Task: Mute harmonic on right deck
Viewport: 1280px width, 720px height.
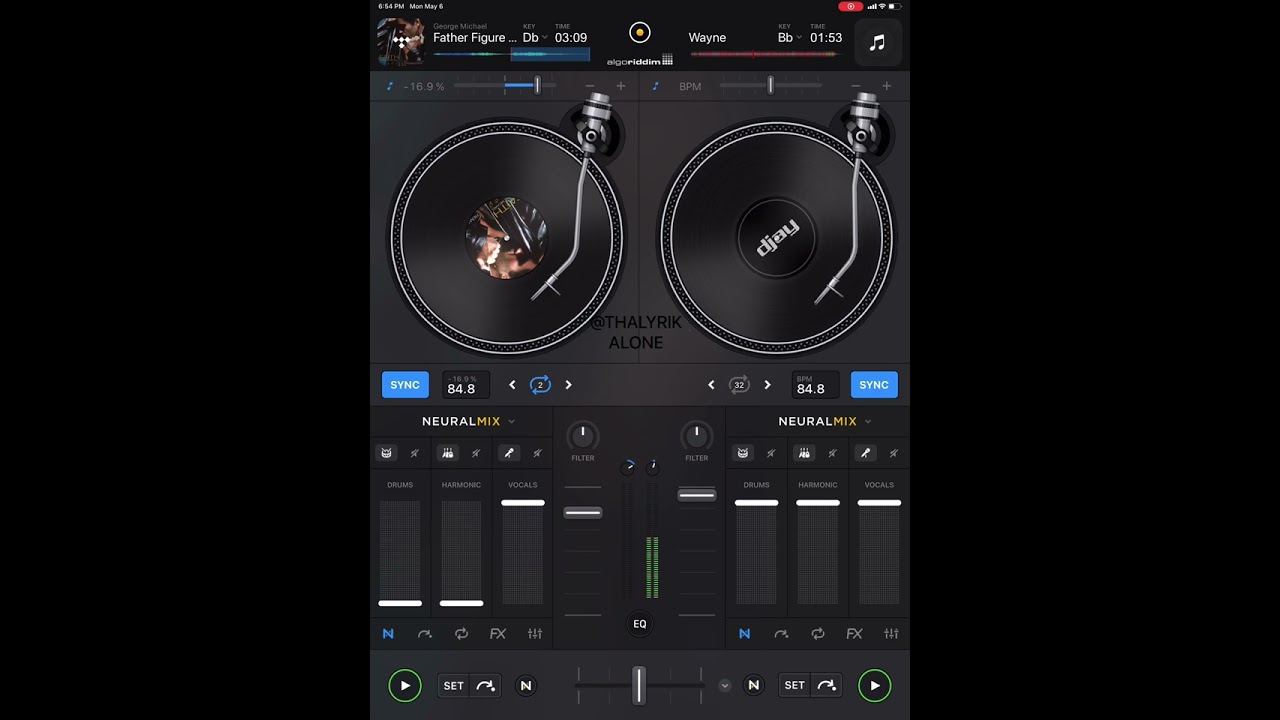Action: pos(832,453)
